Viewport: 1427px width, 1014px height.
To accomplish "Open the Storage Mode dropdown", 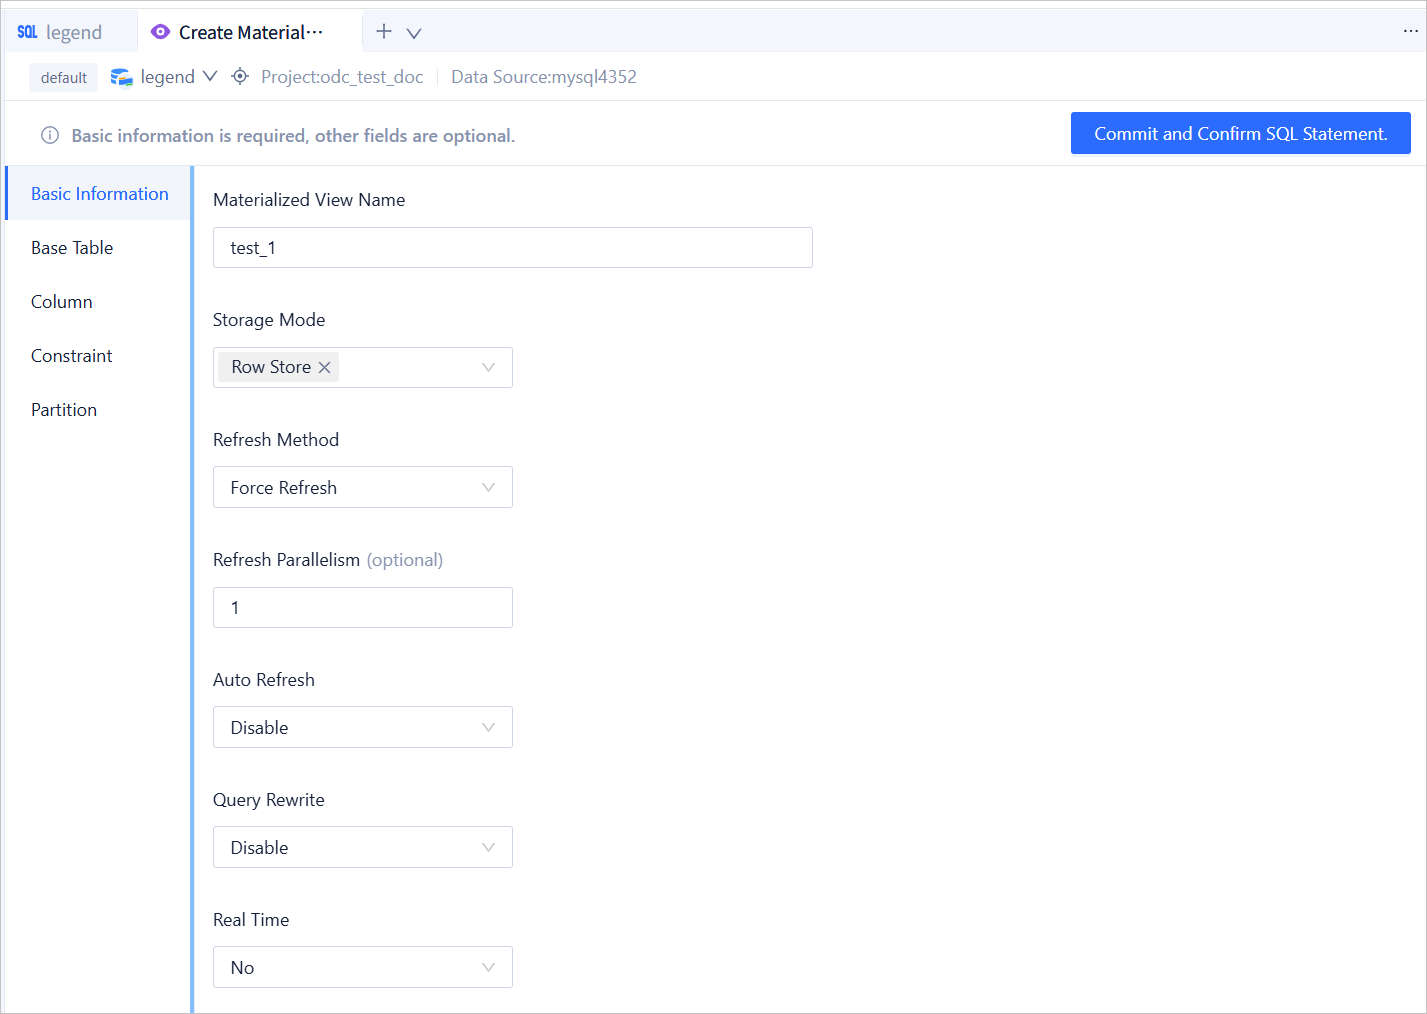I will (488, 368).
